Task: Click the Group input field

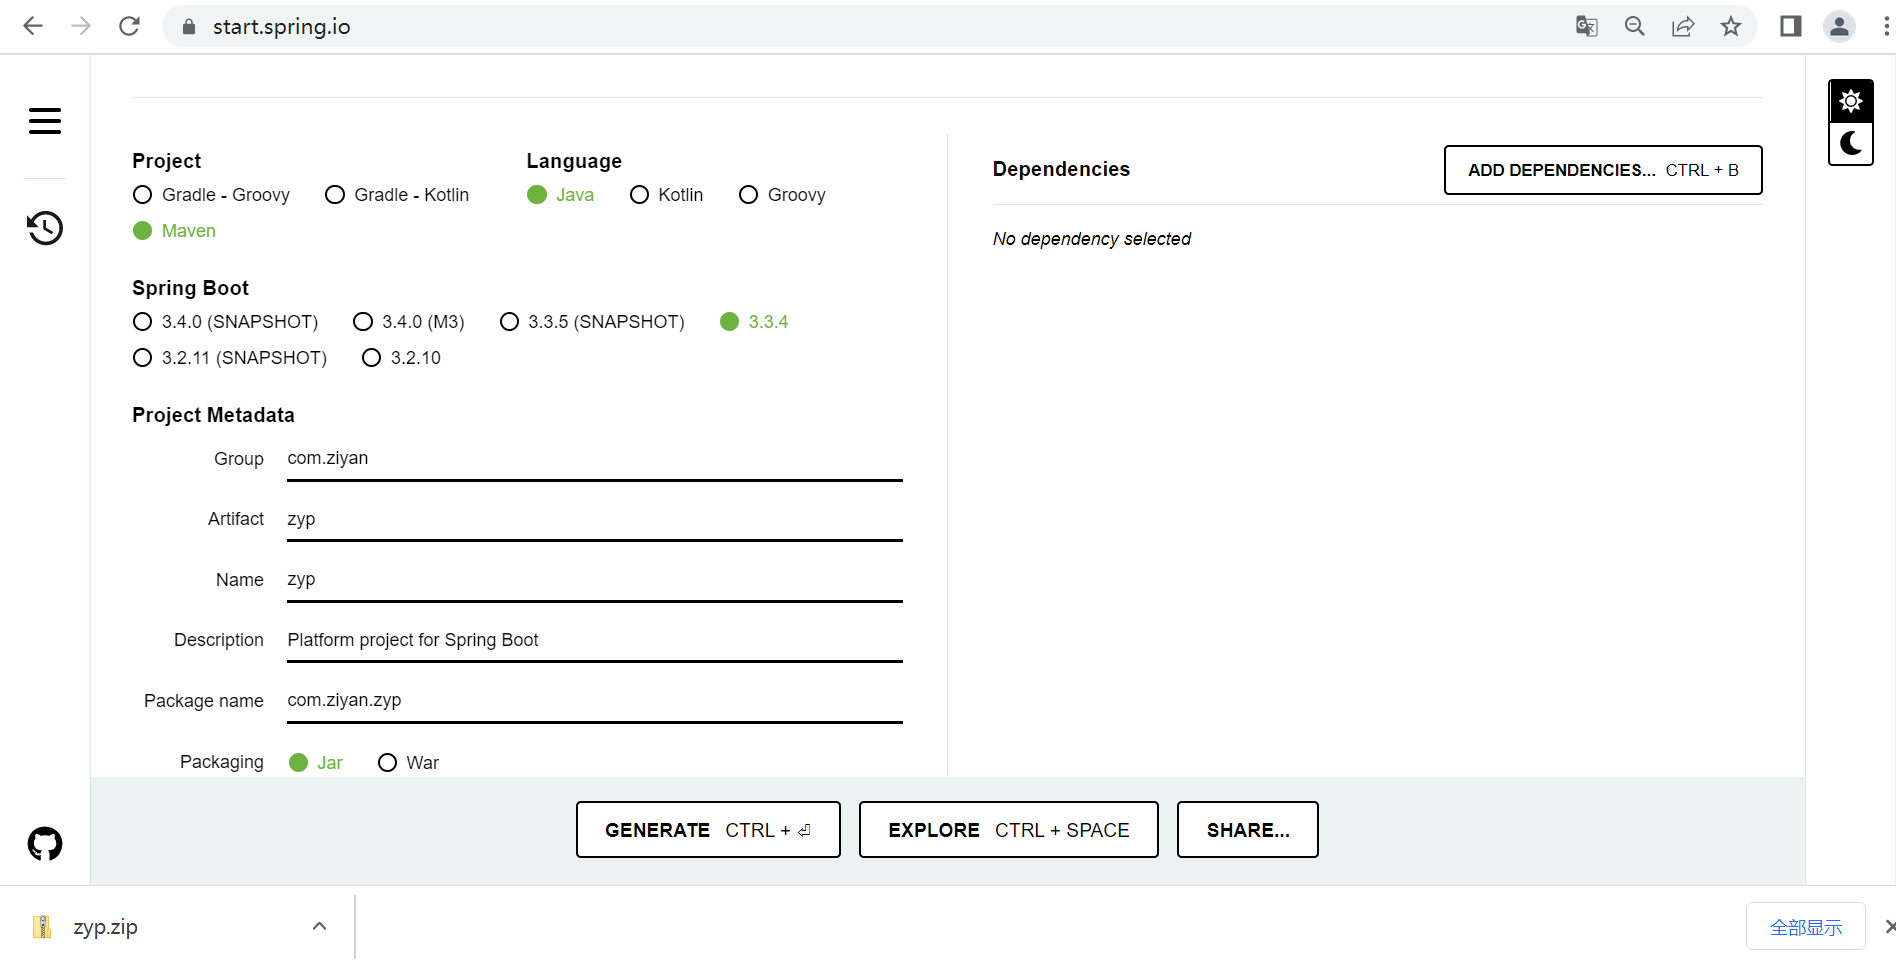Action: click(x=595, y=459)
